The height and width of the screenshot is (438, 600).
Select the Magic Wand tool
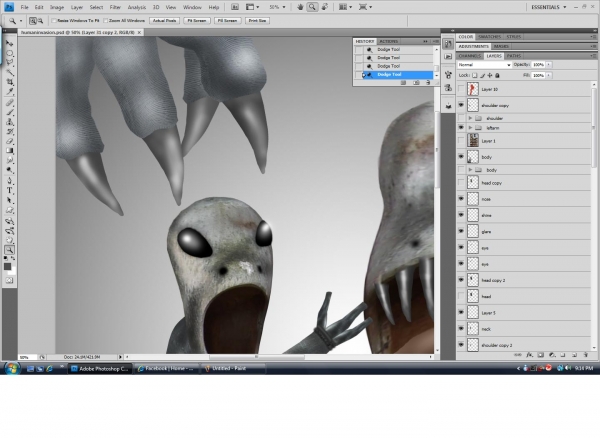pyautogui.click(x=9, y=72)
